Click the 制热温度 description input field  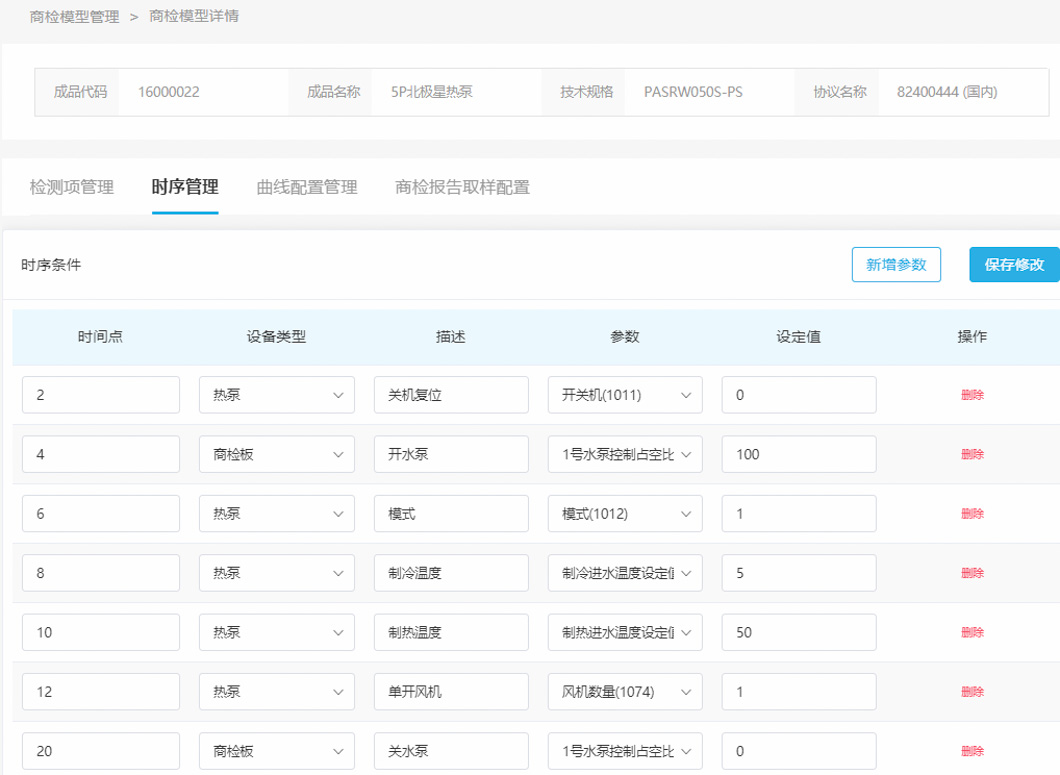click(450, 631)
